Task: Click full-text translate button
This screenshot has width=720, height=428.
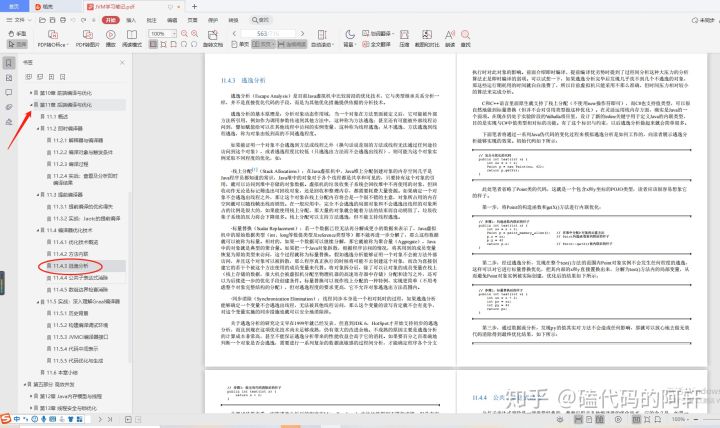Action: [x=376, y=44]
